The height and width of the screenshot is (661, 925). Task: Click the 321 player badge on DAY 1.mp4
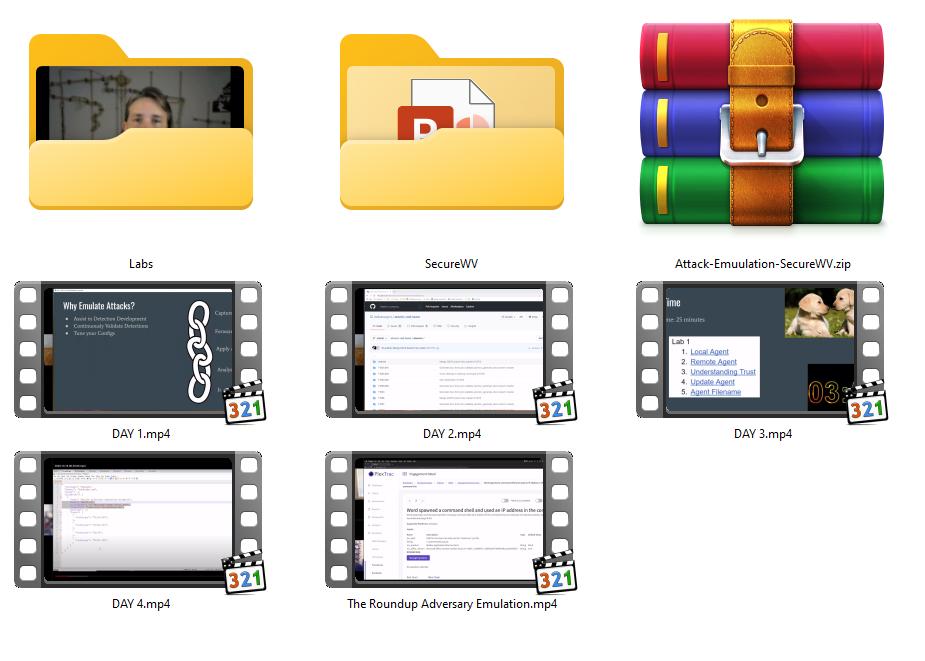click(x=244, y=401)
